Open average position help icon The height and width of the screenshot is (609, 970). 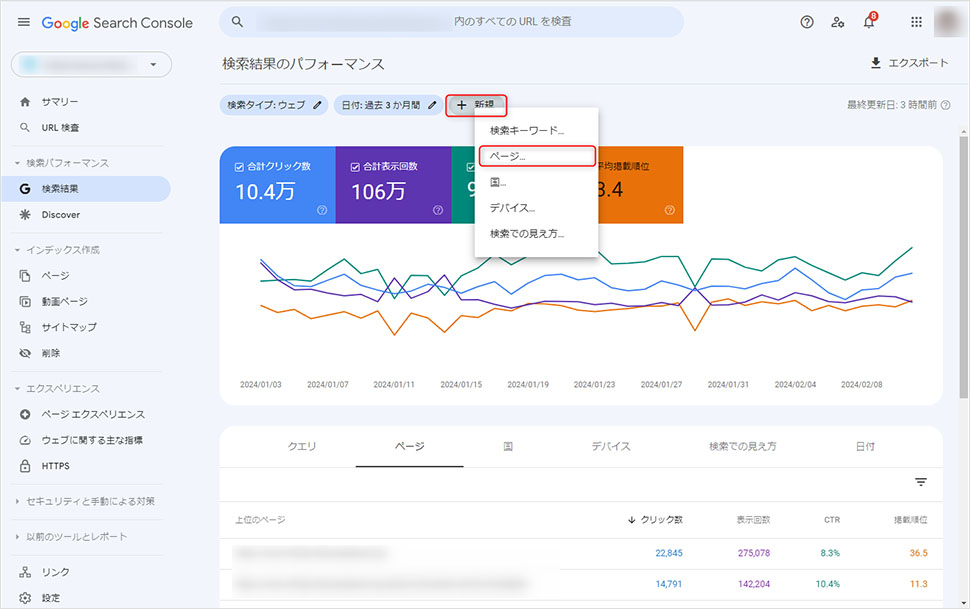click(669, 210)
